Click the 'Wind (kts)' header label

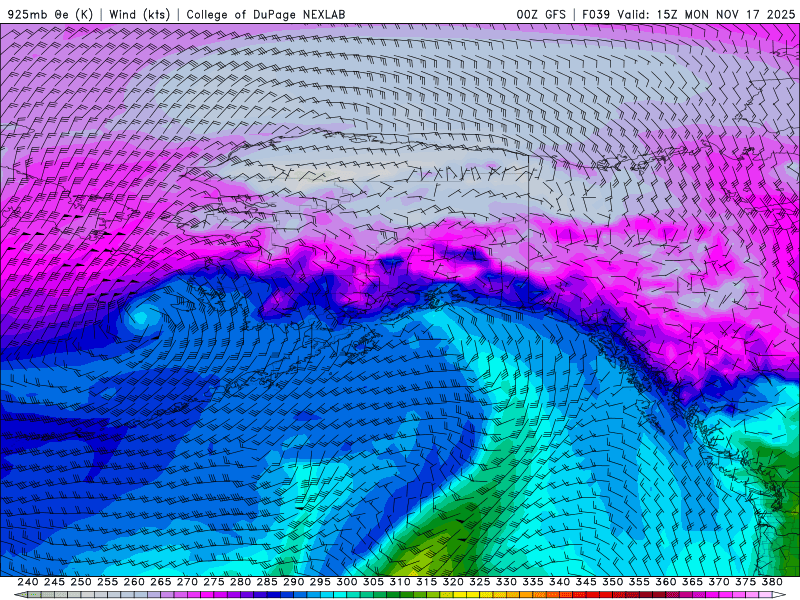(x=140, y=14)
